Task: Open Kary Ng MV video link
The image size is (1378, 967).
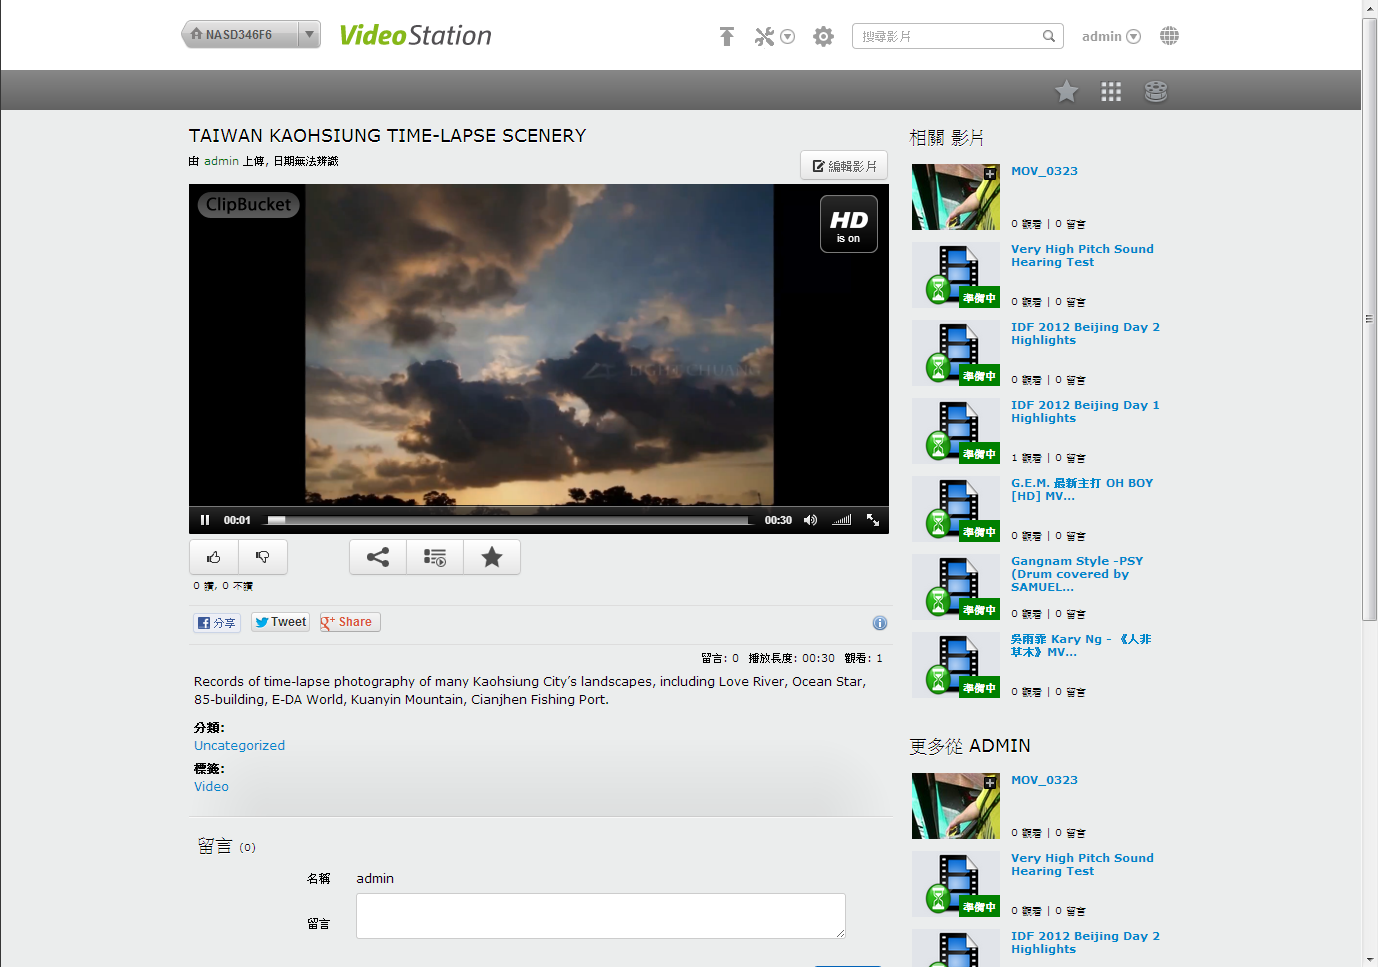Action: click(1081, 646)
